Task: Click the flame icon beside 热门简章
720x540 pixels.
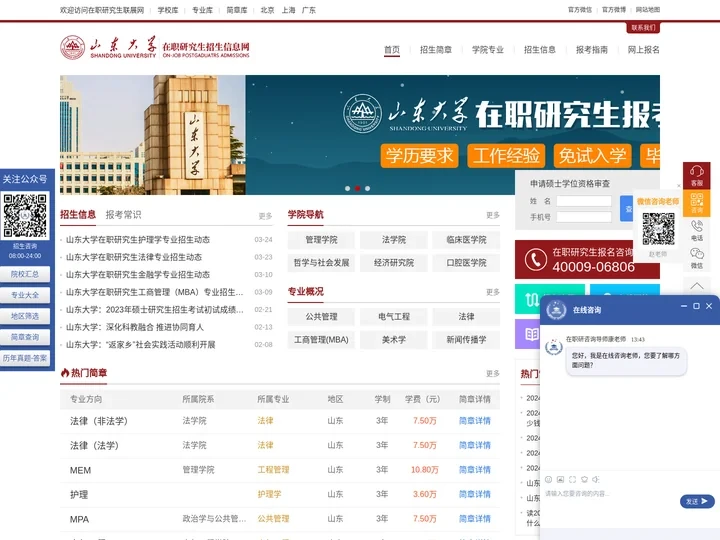Action: click(65, 372)
